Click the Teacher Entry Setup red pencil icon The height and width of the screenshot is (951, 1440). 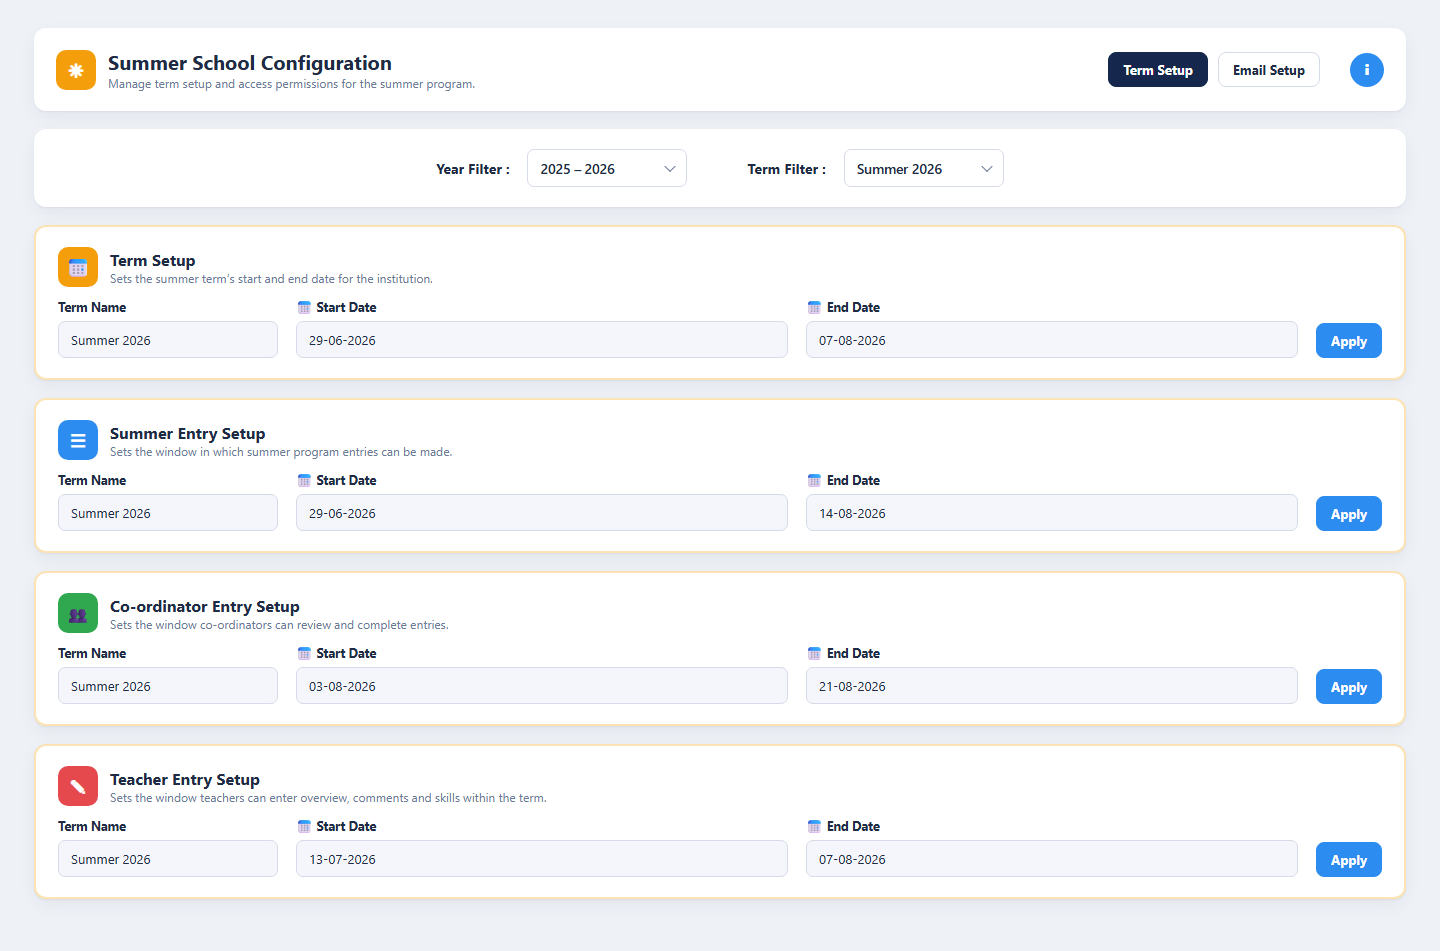(78, 786)
